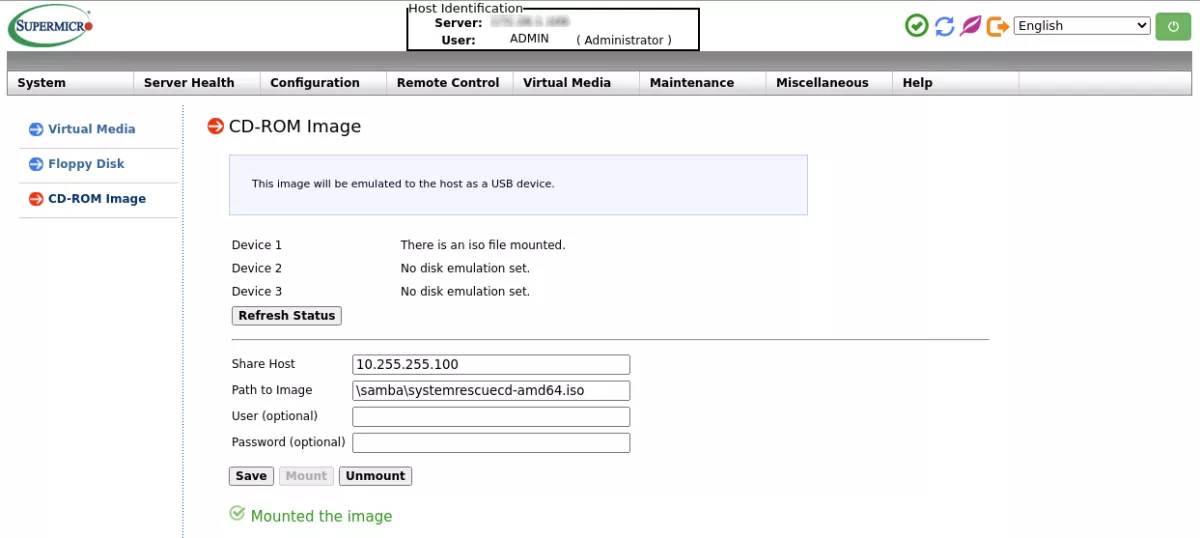Click the Device 1 label
1200x538 pixels.
point(257,245)
